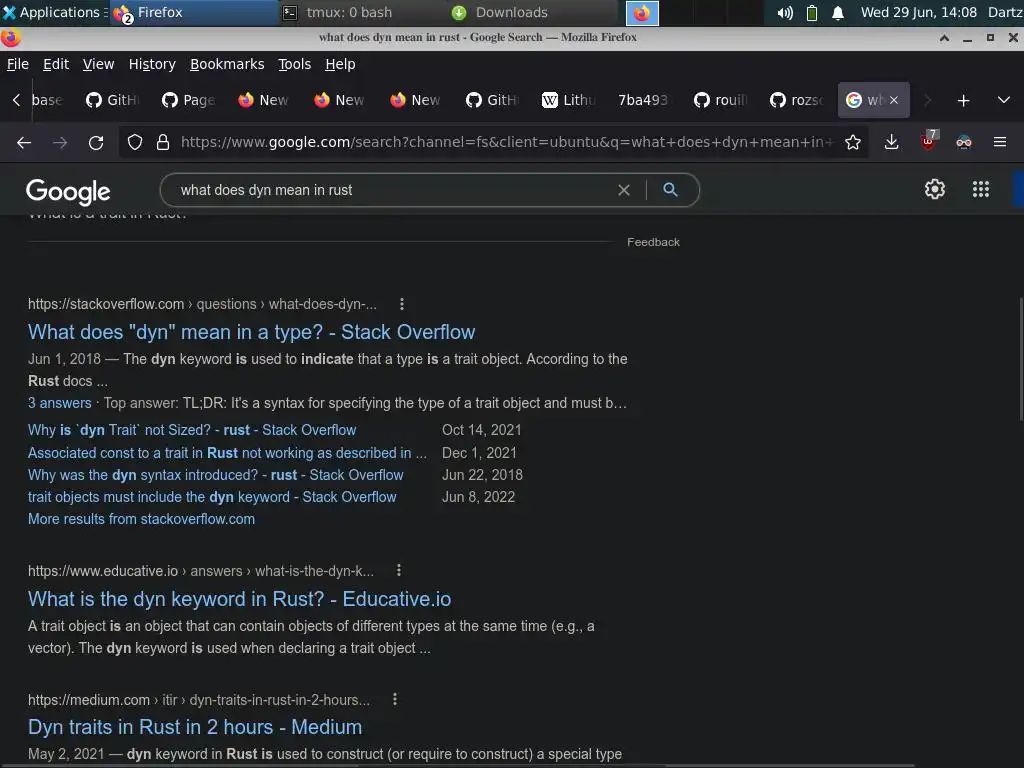Viewport: 1024px width, 768px height.
Task: Open 'Dyn traits in Rust in 2 hours' result
Action: pyautogui.click(x=195, y=727)
